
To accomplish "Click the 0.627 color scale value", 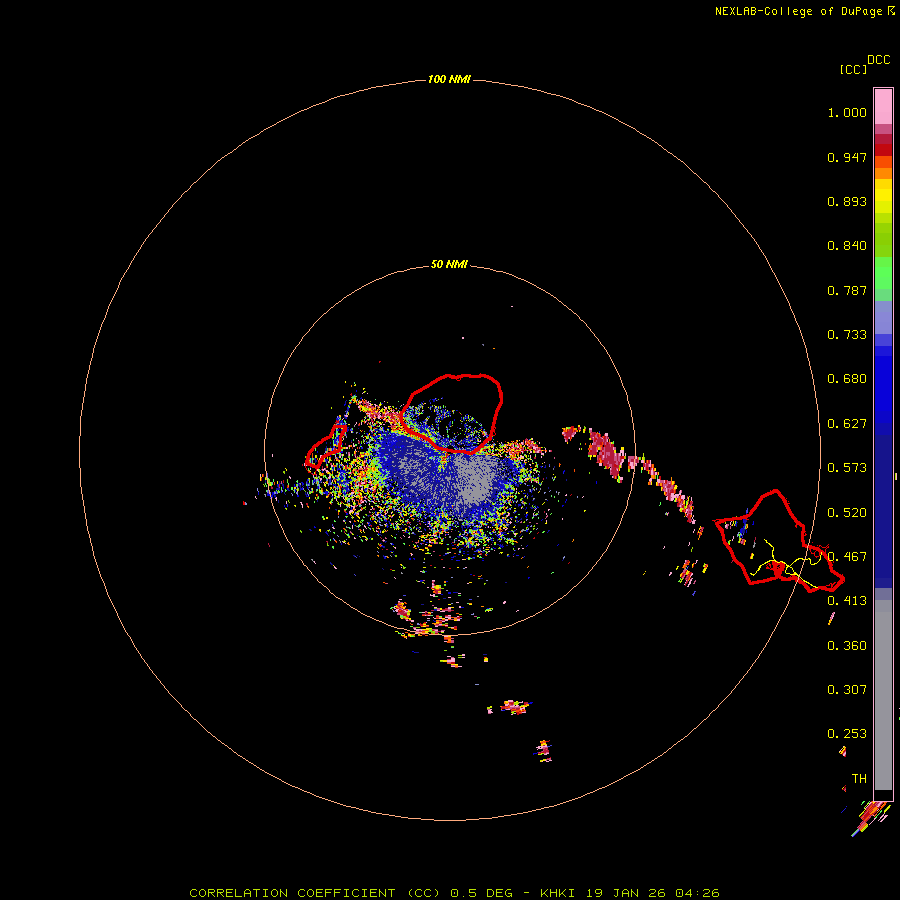I will tap(847, 424).
